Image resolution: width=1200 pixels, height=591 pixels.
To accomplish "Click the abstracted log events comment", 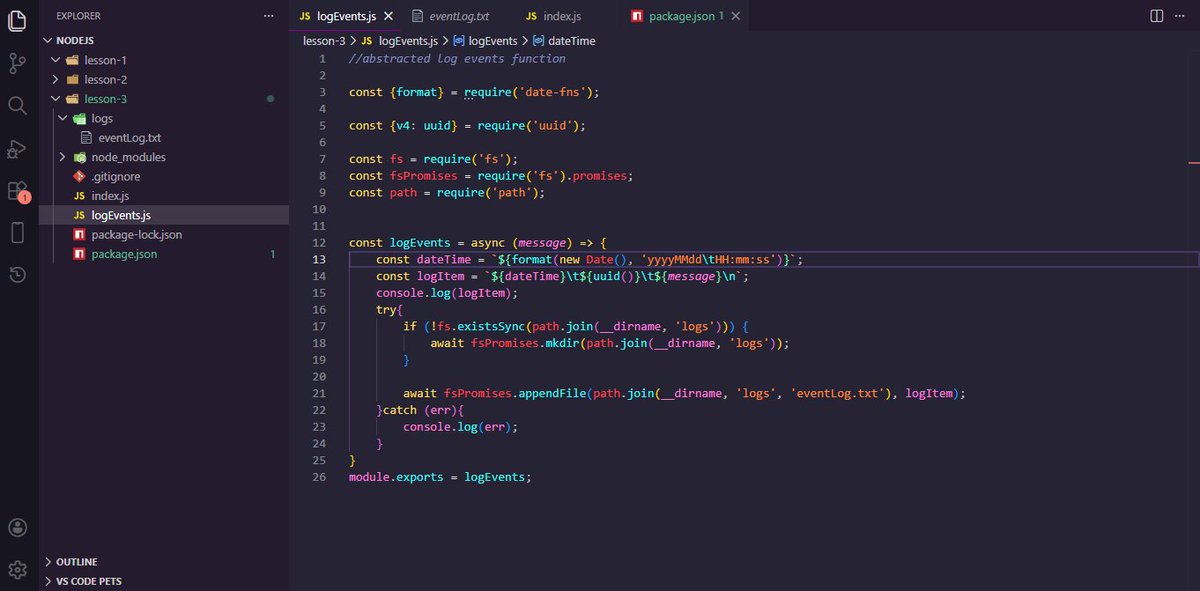I will [x=457, y=59].
